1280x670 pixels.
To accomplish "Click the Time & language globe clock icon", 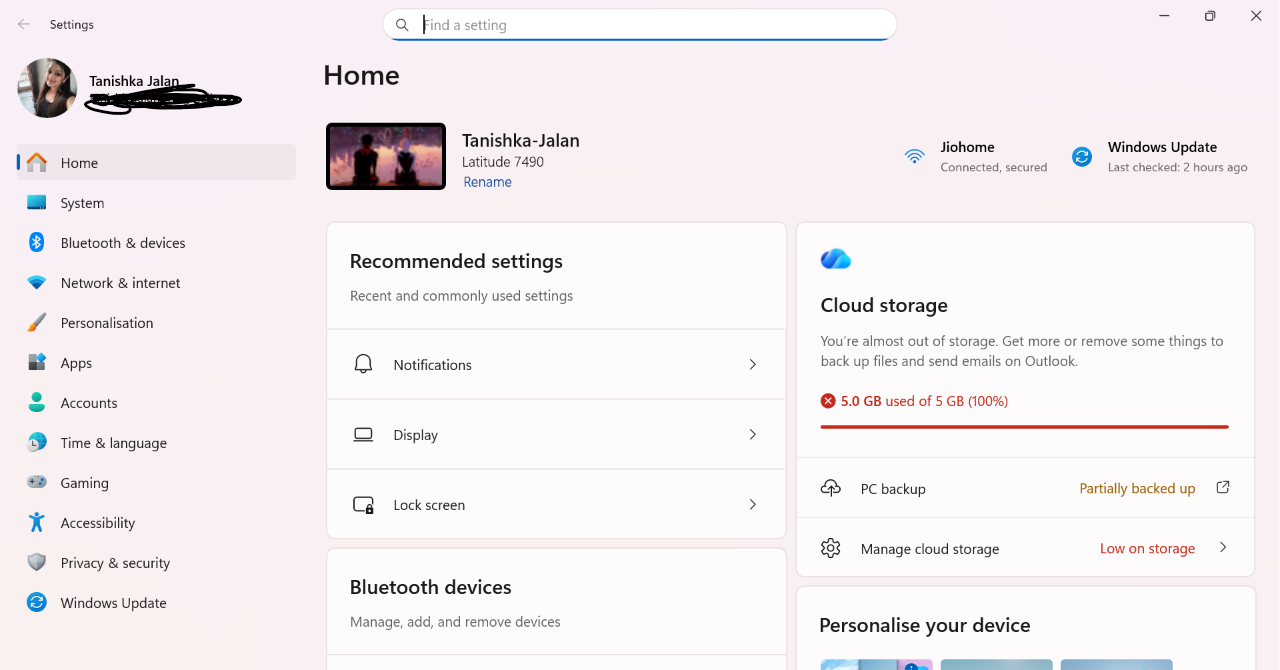I will point(37,442).
